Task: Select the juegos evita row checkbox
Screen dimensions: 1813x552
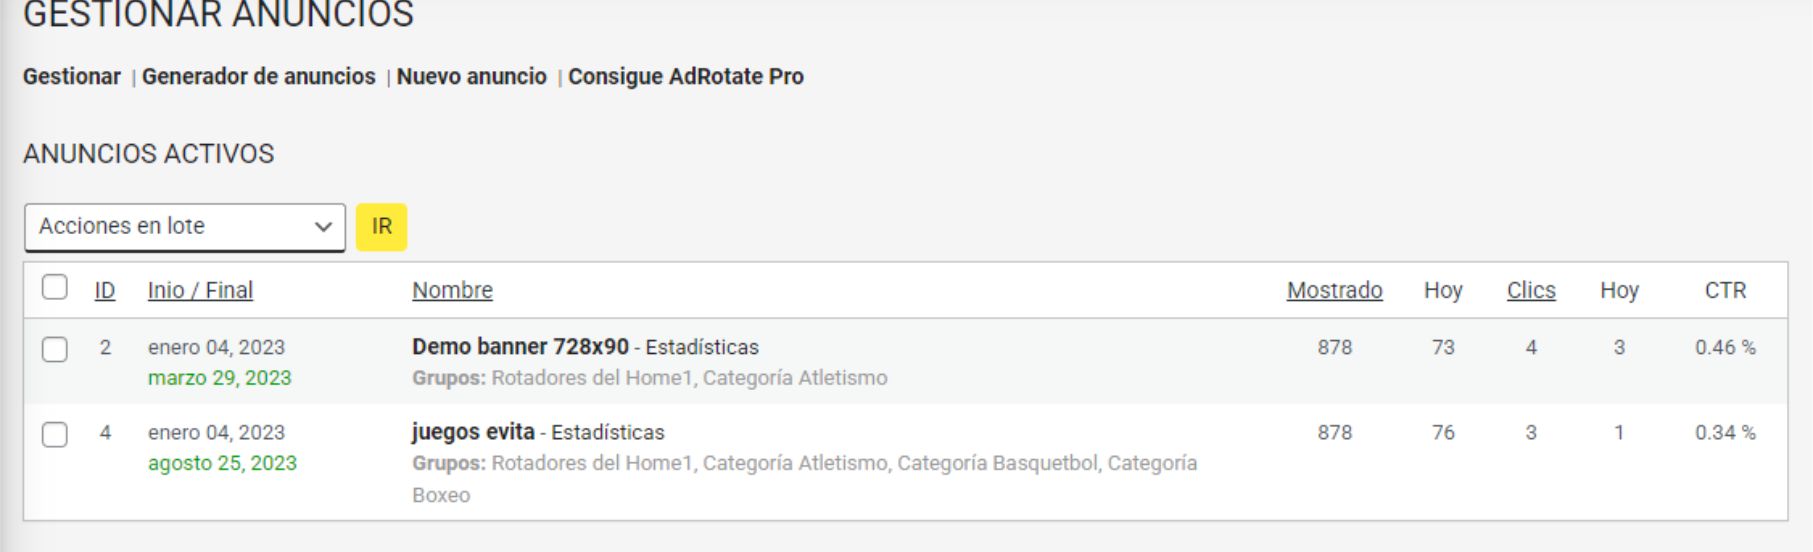Action: (55, 434)
